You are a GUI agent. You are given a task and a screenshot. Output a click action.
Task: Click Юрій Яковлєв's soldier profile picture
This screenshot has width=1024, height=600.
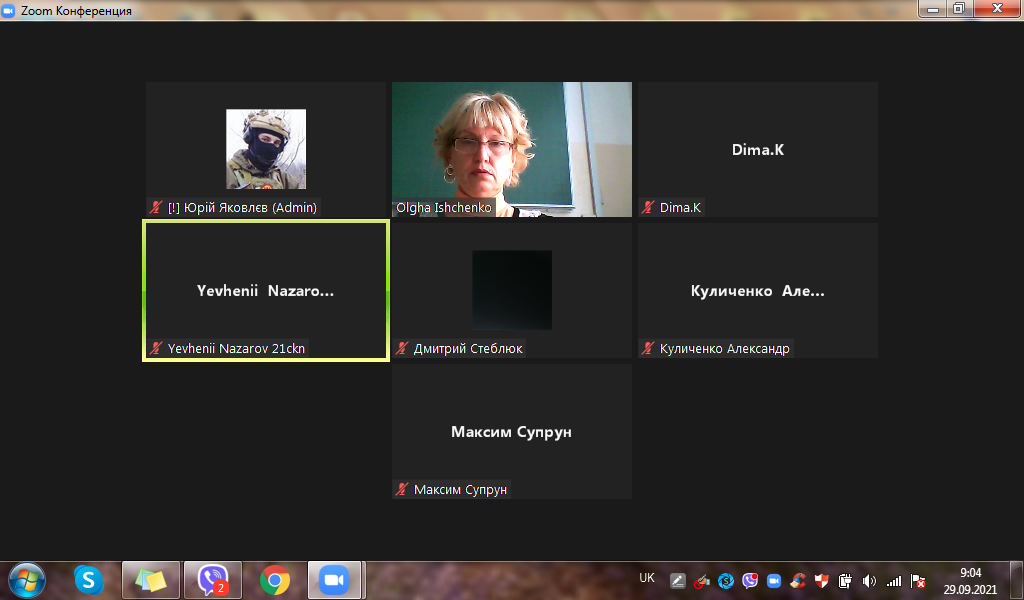pos(266,149)
